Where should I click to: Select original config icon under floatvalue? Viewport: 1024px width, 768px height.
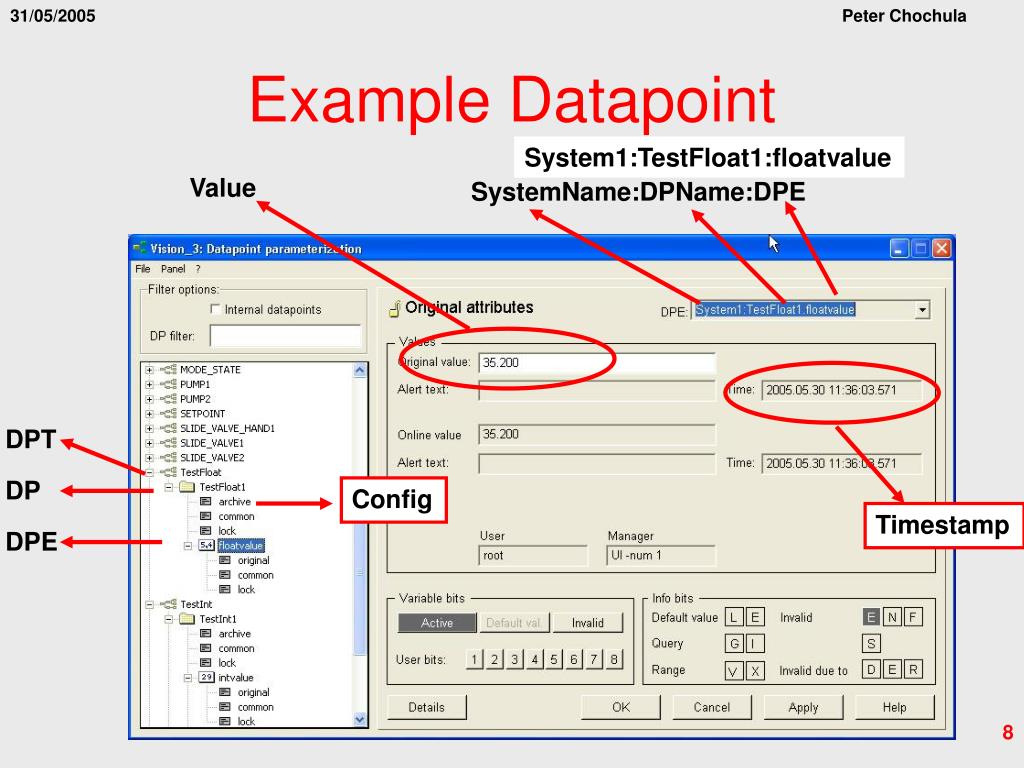225,560
